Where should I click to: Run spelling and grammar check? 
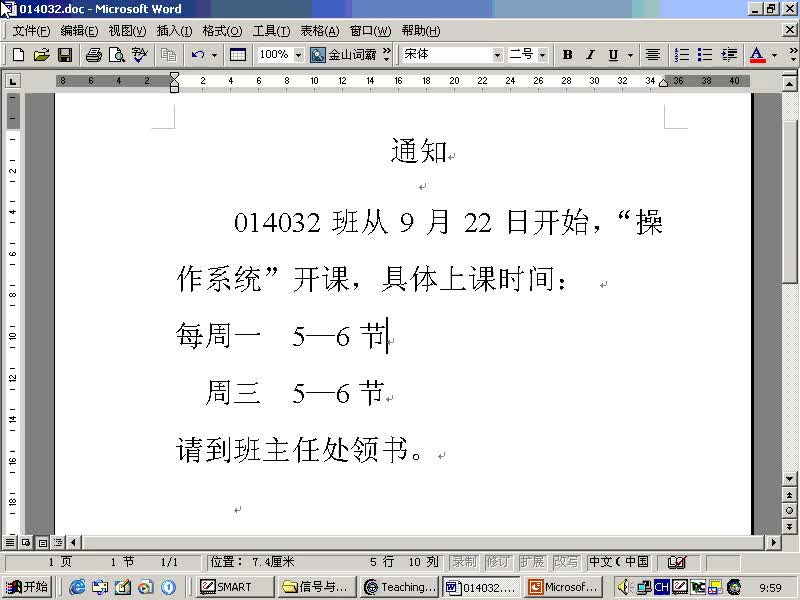(140, 55)
